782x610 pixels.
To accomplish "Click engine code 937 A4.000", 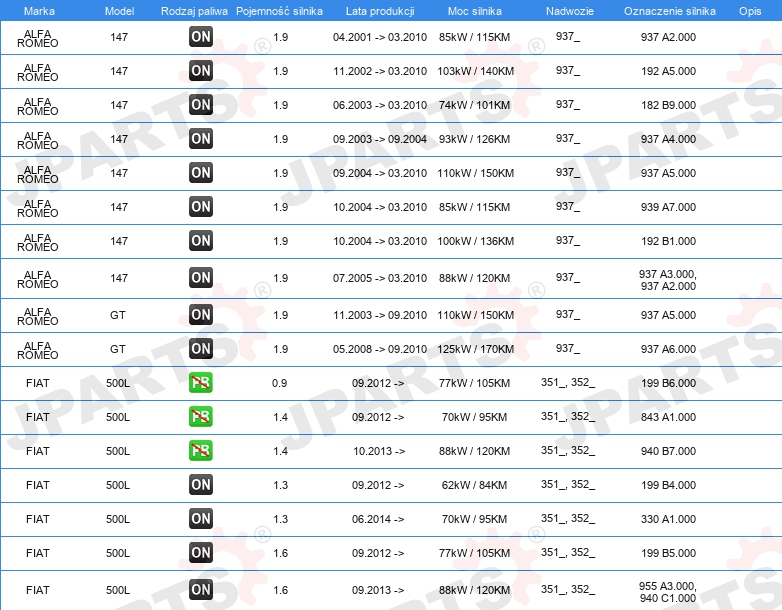I will pyautogui.click(x=668, y=139).
